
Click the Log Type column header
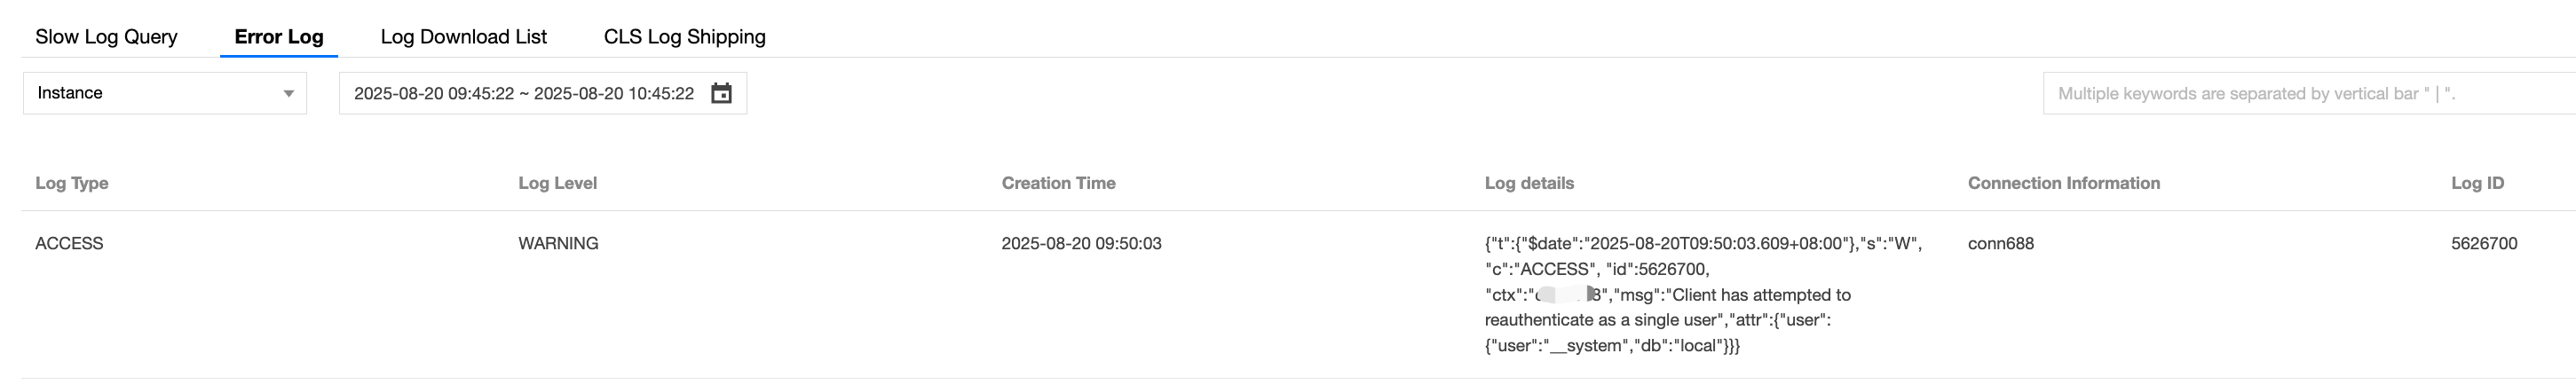[72, 183]
